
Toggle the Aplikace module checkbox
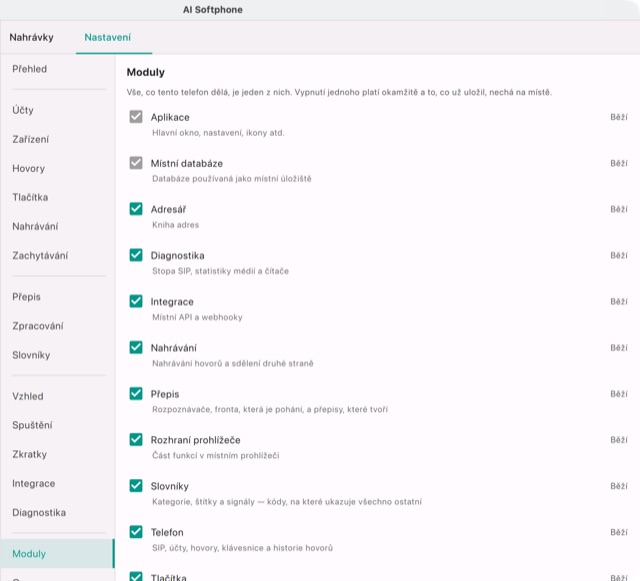coord(136,117)
